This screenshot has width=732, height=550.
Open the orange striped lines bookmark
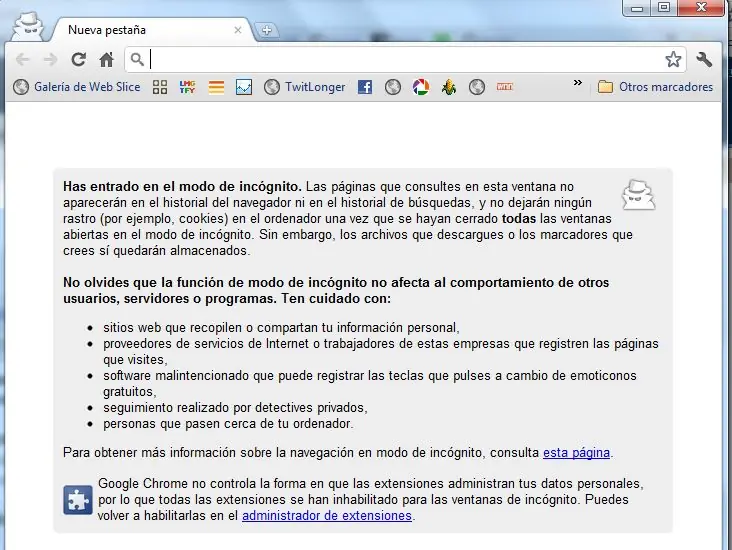[x=216, y=87]
